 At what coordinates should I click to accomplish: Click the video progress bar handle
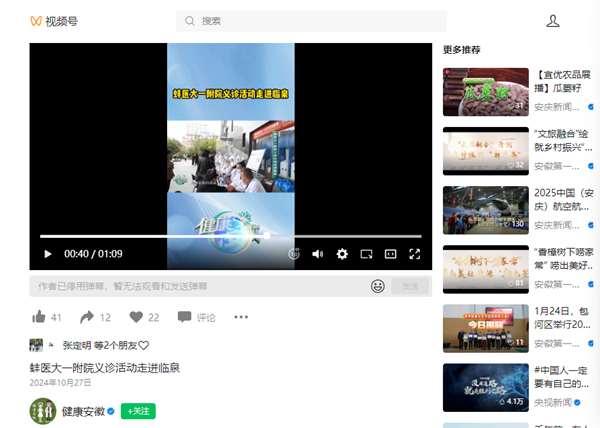tap(267, 236)
